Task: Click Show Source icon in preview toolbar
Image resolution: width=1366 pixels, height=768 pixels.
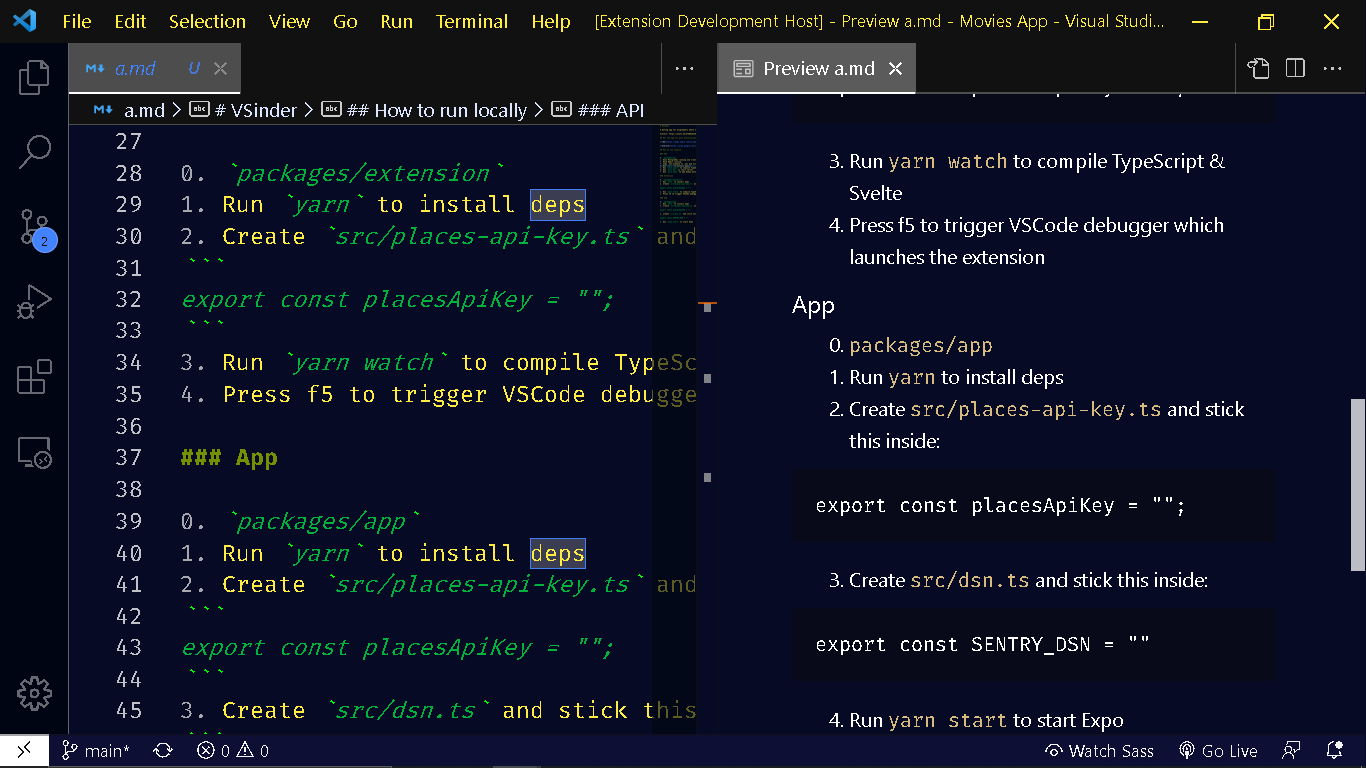Action: click(x=1258, y=68)
